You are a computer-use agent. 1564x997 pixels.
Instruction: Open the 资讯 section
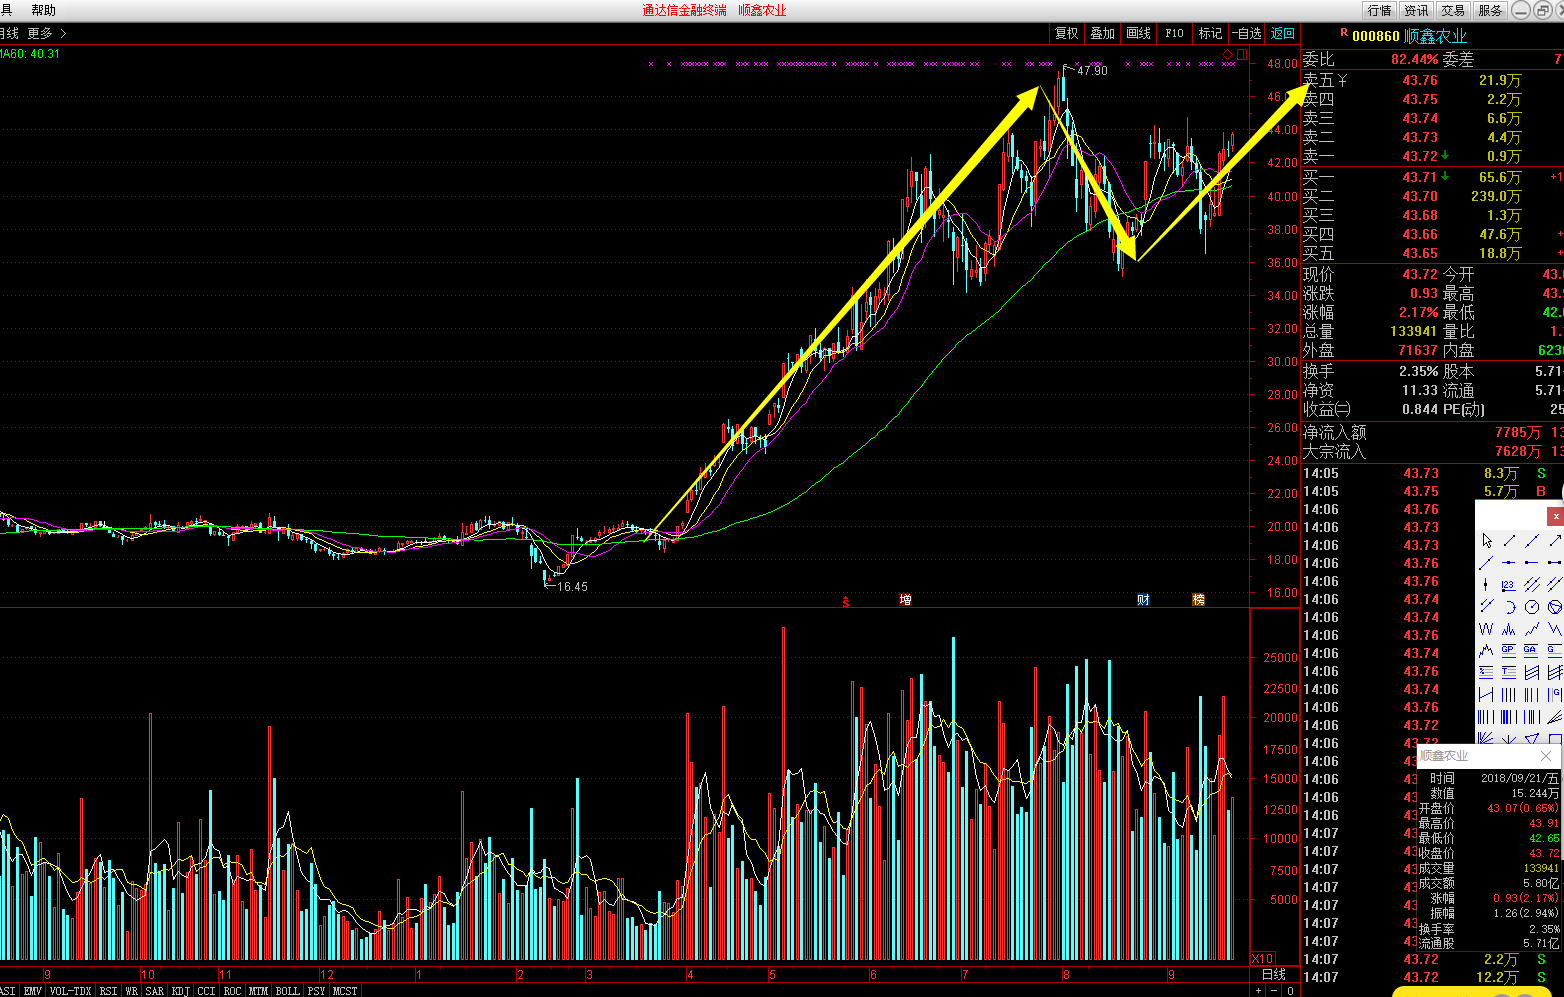coord(1417,10)
